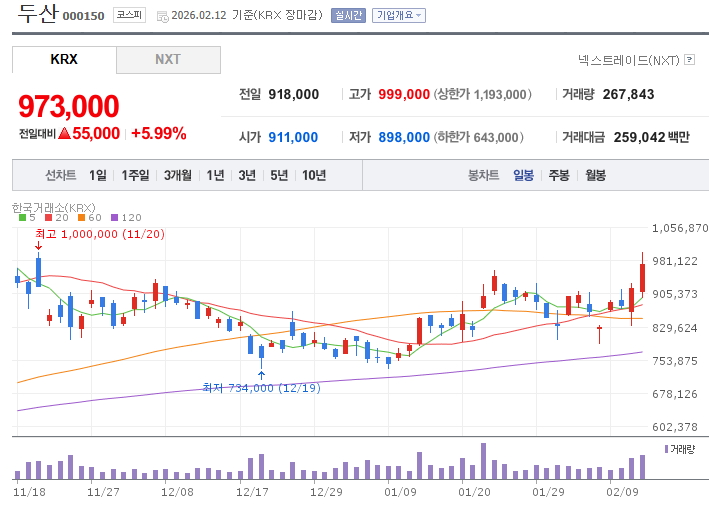Click the 봉차트 label
The width and height of the screenshot is (709, 505).
[483, 175]
